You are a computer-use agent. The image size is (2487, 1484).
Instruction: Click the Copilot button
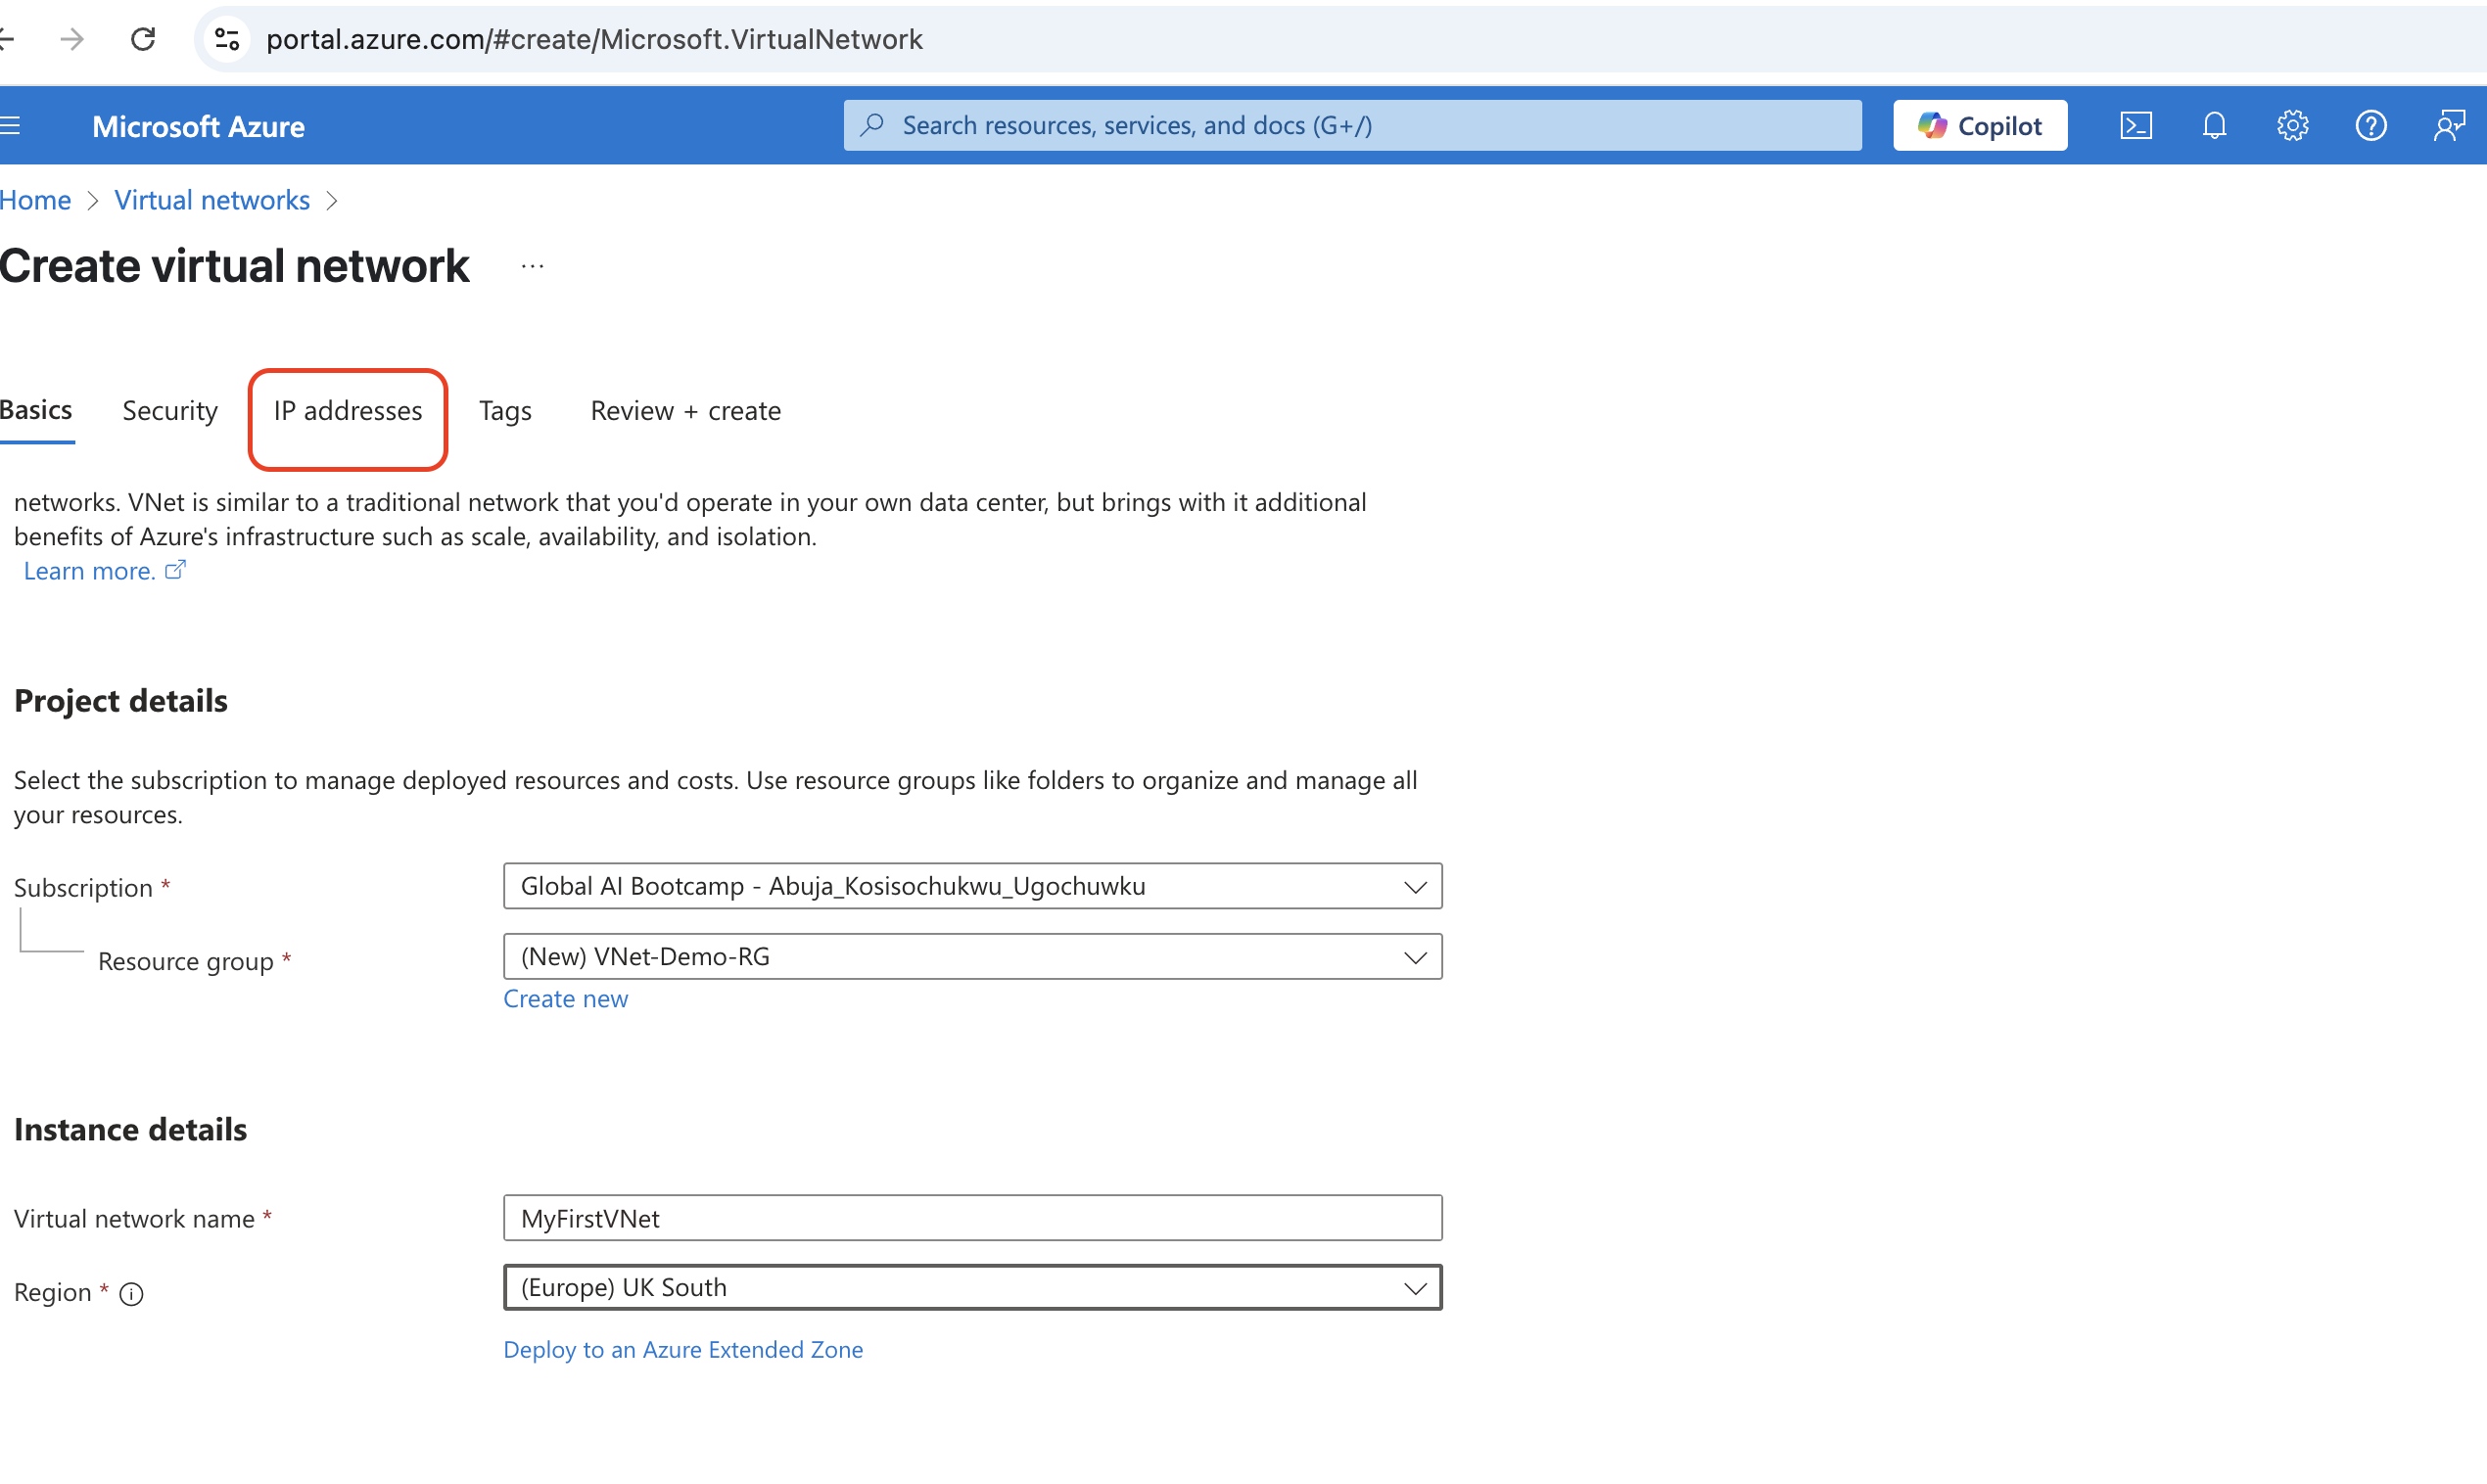point(1979,125)
